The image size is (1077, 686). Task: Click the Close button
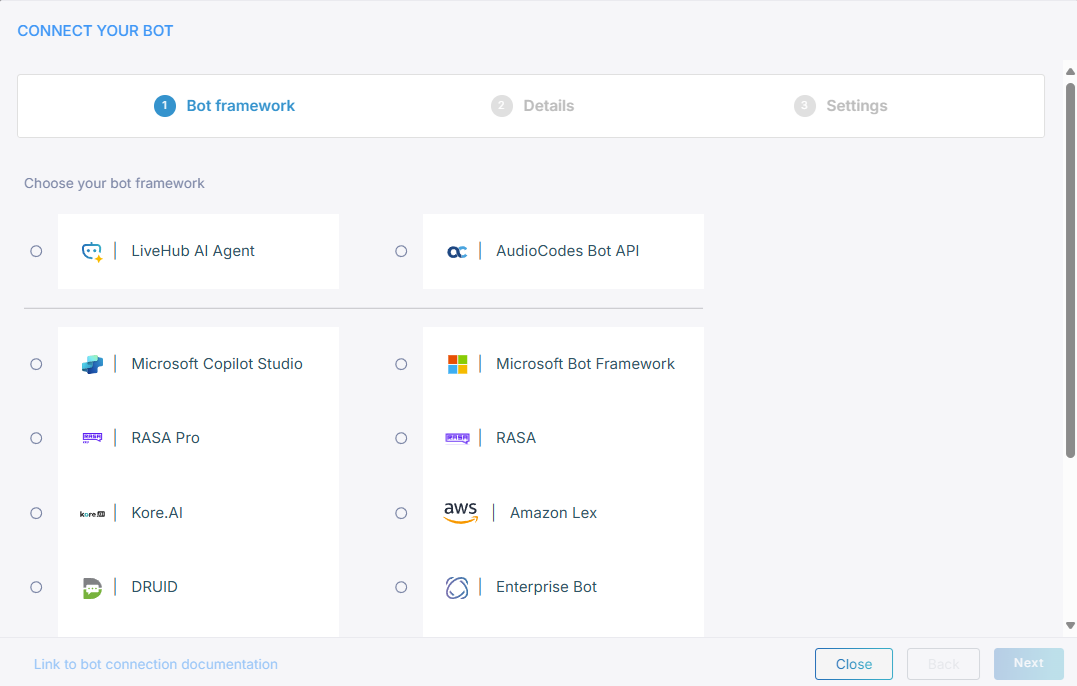(854, 664)
